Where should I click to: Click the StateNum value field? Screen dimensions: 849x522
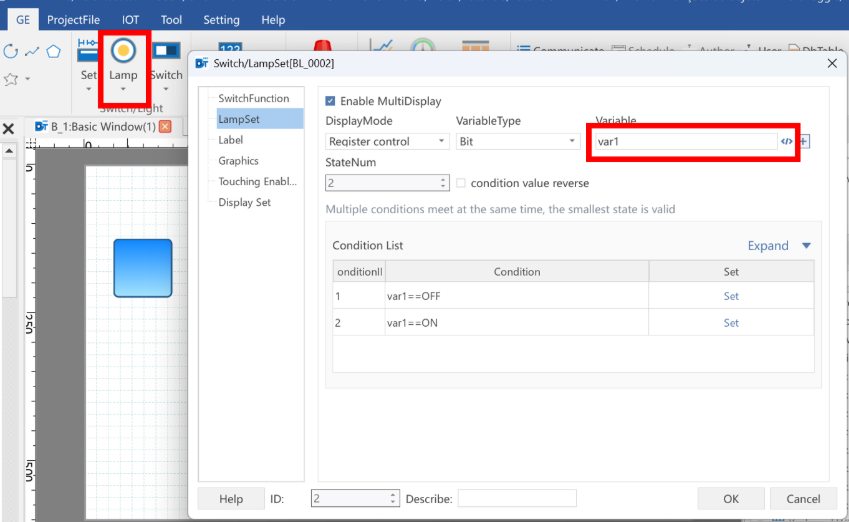coord(382,182)
